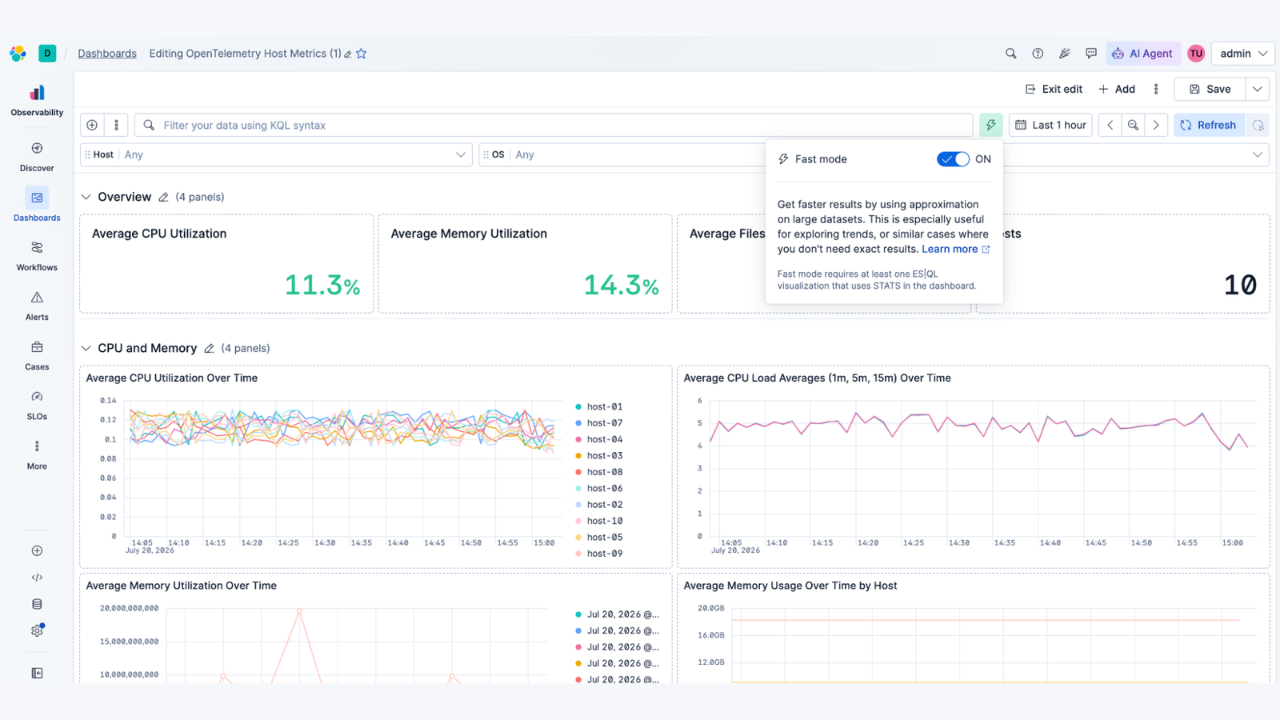
Task: Go to Alerts in the sidebar
Action: click(37, 305)
